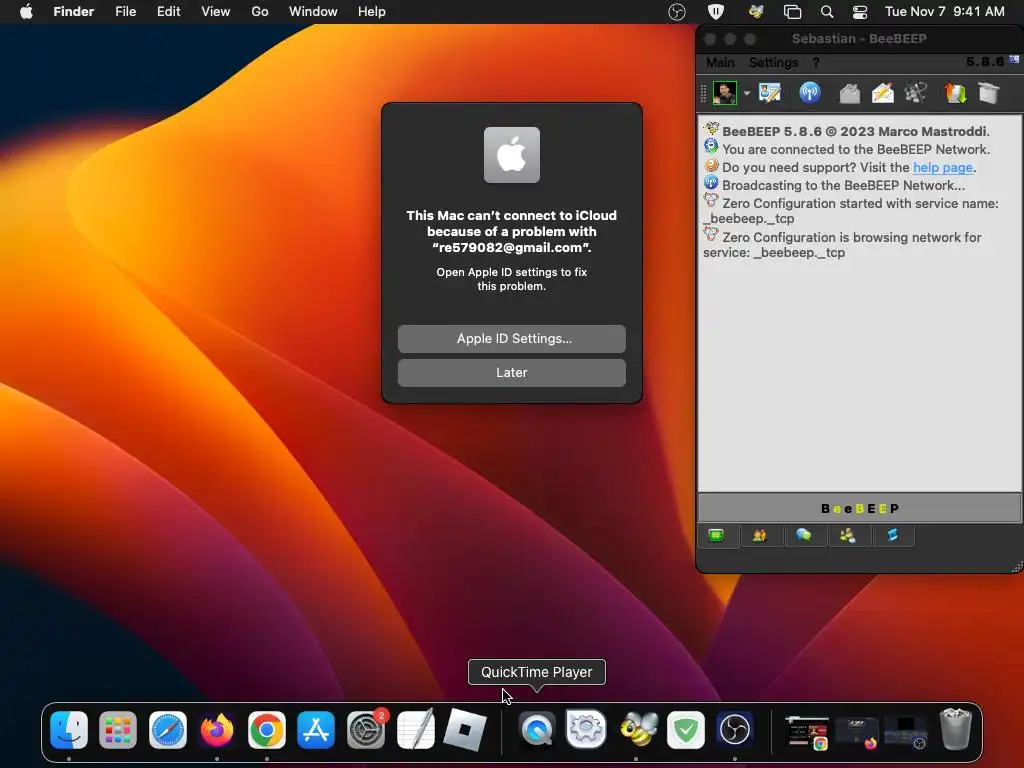
Task: Click the minimized Chrome window thumbnail in Dock
Action: coord(807,732)
